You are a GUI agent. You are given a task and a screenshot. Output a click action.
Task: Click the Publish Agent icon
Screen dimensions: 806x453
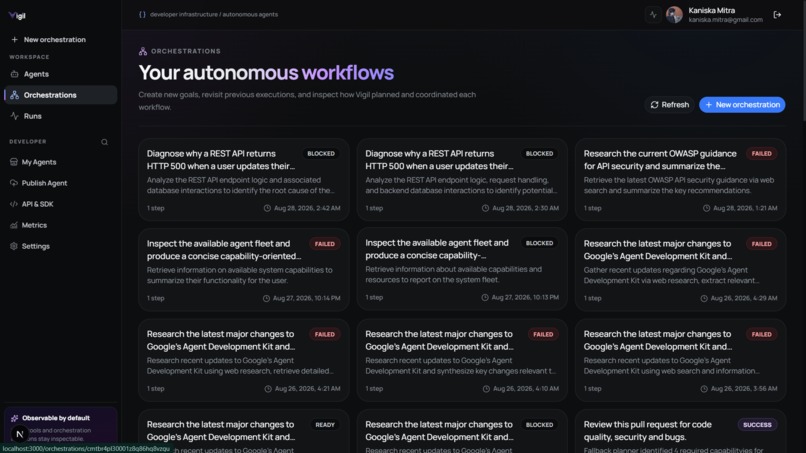(14, 183)
